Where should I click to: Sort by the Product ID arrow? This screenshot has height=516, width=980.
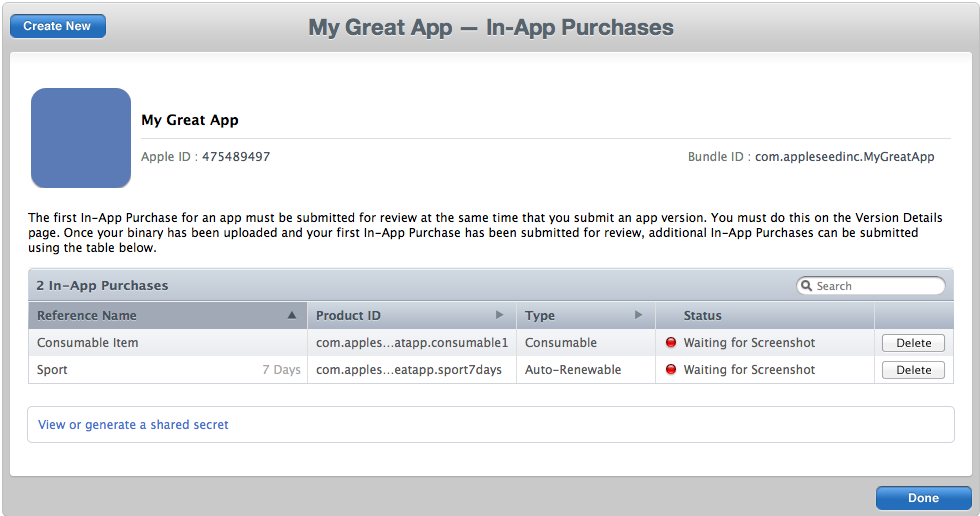pos(499,315)
